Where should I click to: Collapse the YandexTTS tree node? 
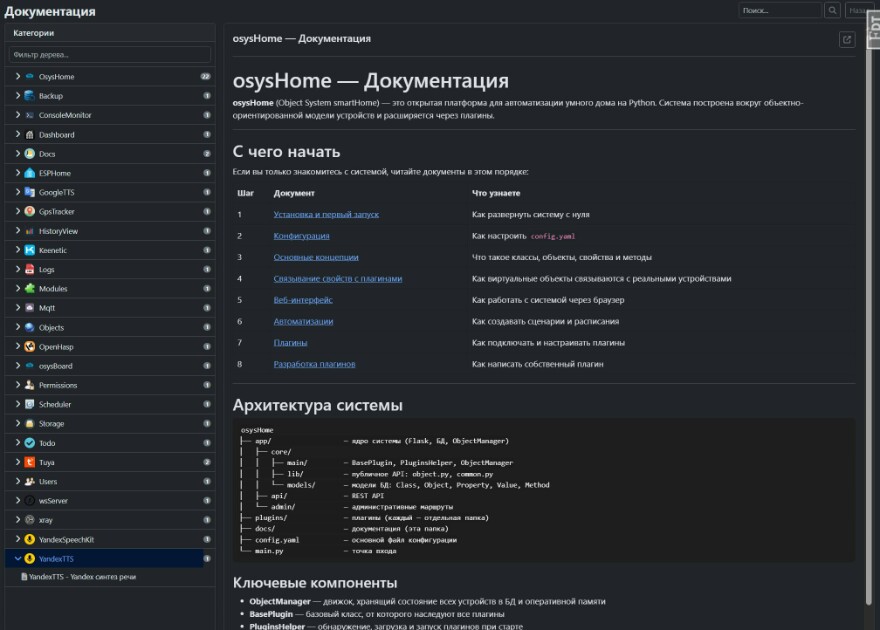[x=17, y=559]
